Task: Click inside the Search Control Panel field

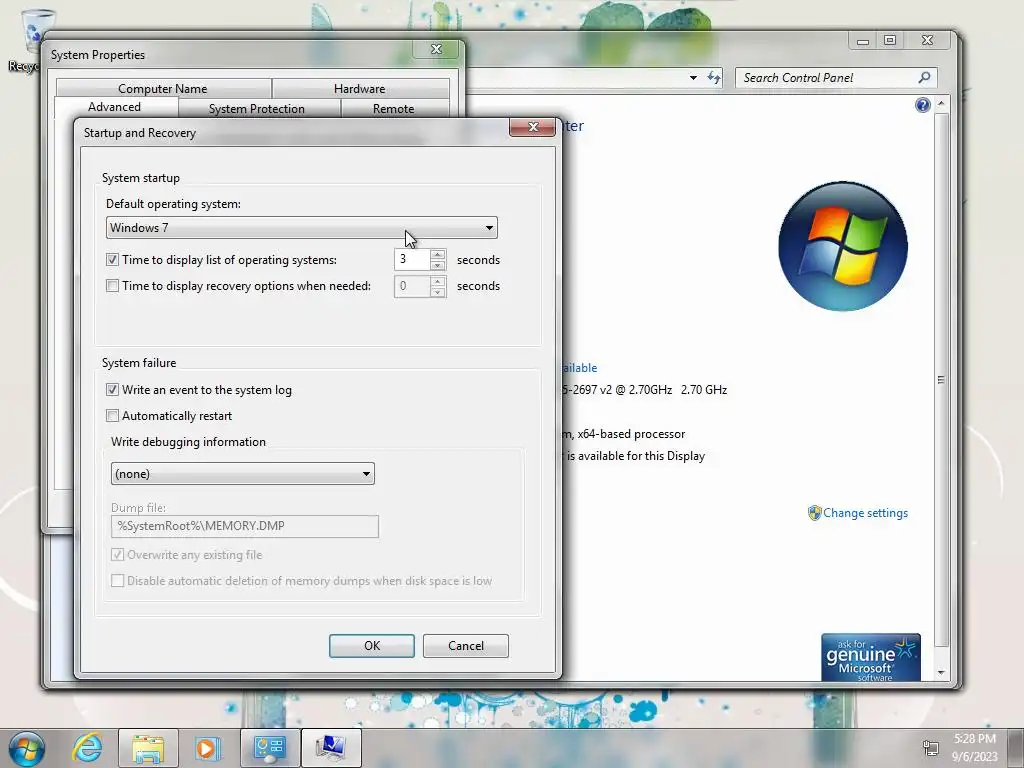Action: (826, 78)
